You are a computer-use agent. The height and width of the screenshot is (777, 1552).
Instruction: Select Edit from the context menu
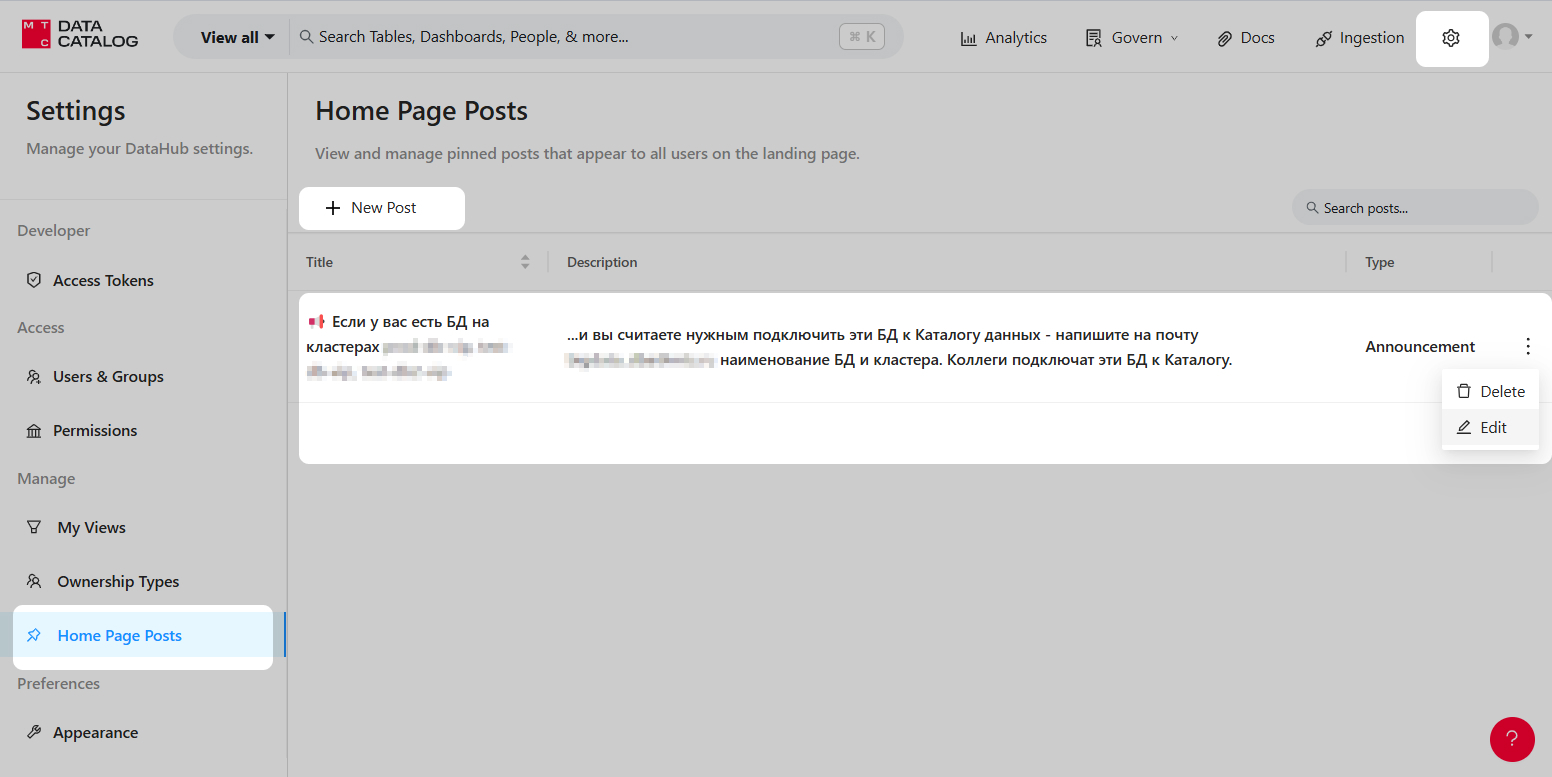click(1491, 428)
